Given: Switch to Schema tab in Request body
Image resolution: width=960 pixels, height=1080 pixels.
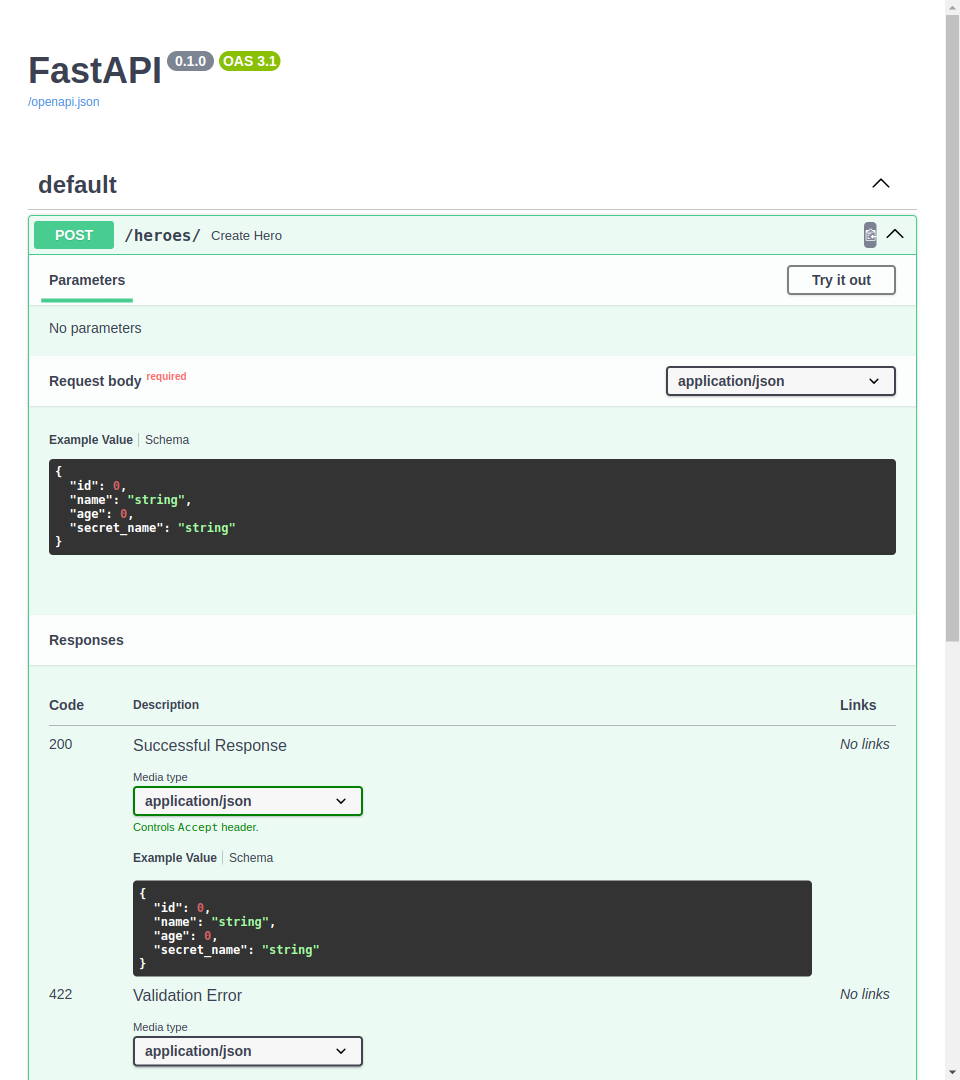Looking at the screenshot, I should 167,440.
